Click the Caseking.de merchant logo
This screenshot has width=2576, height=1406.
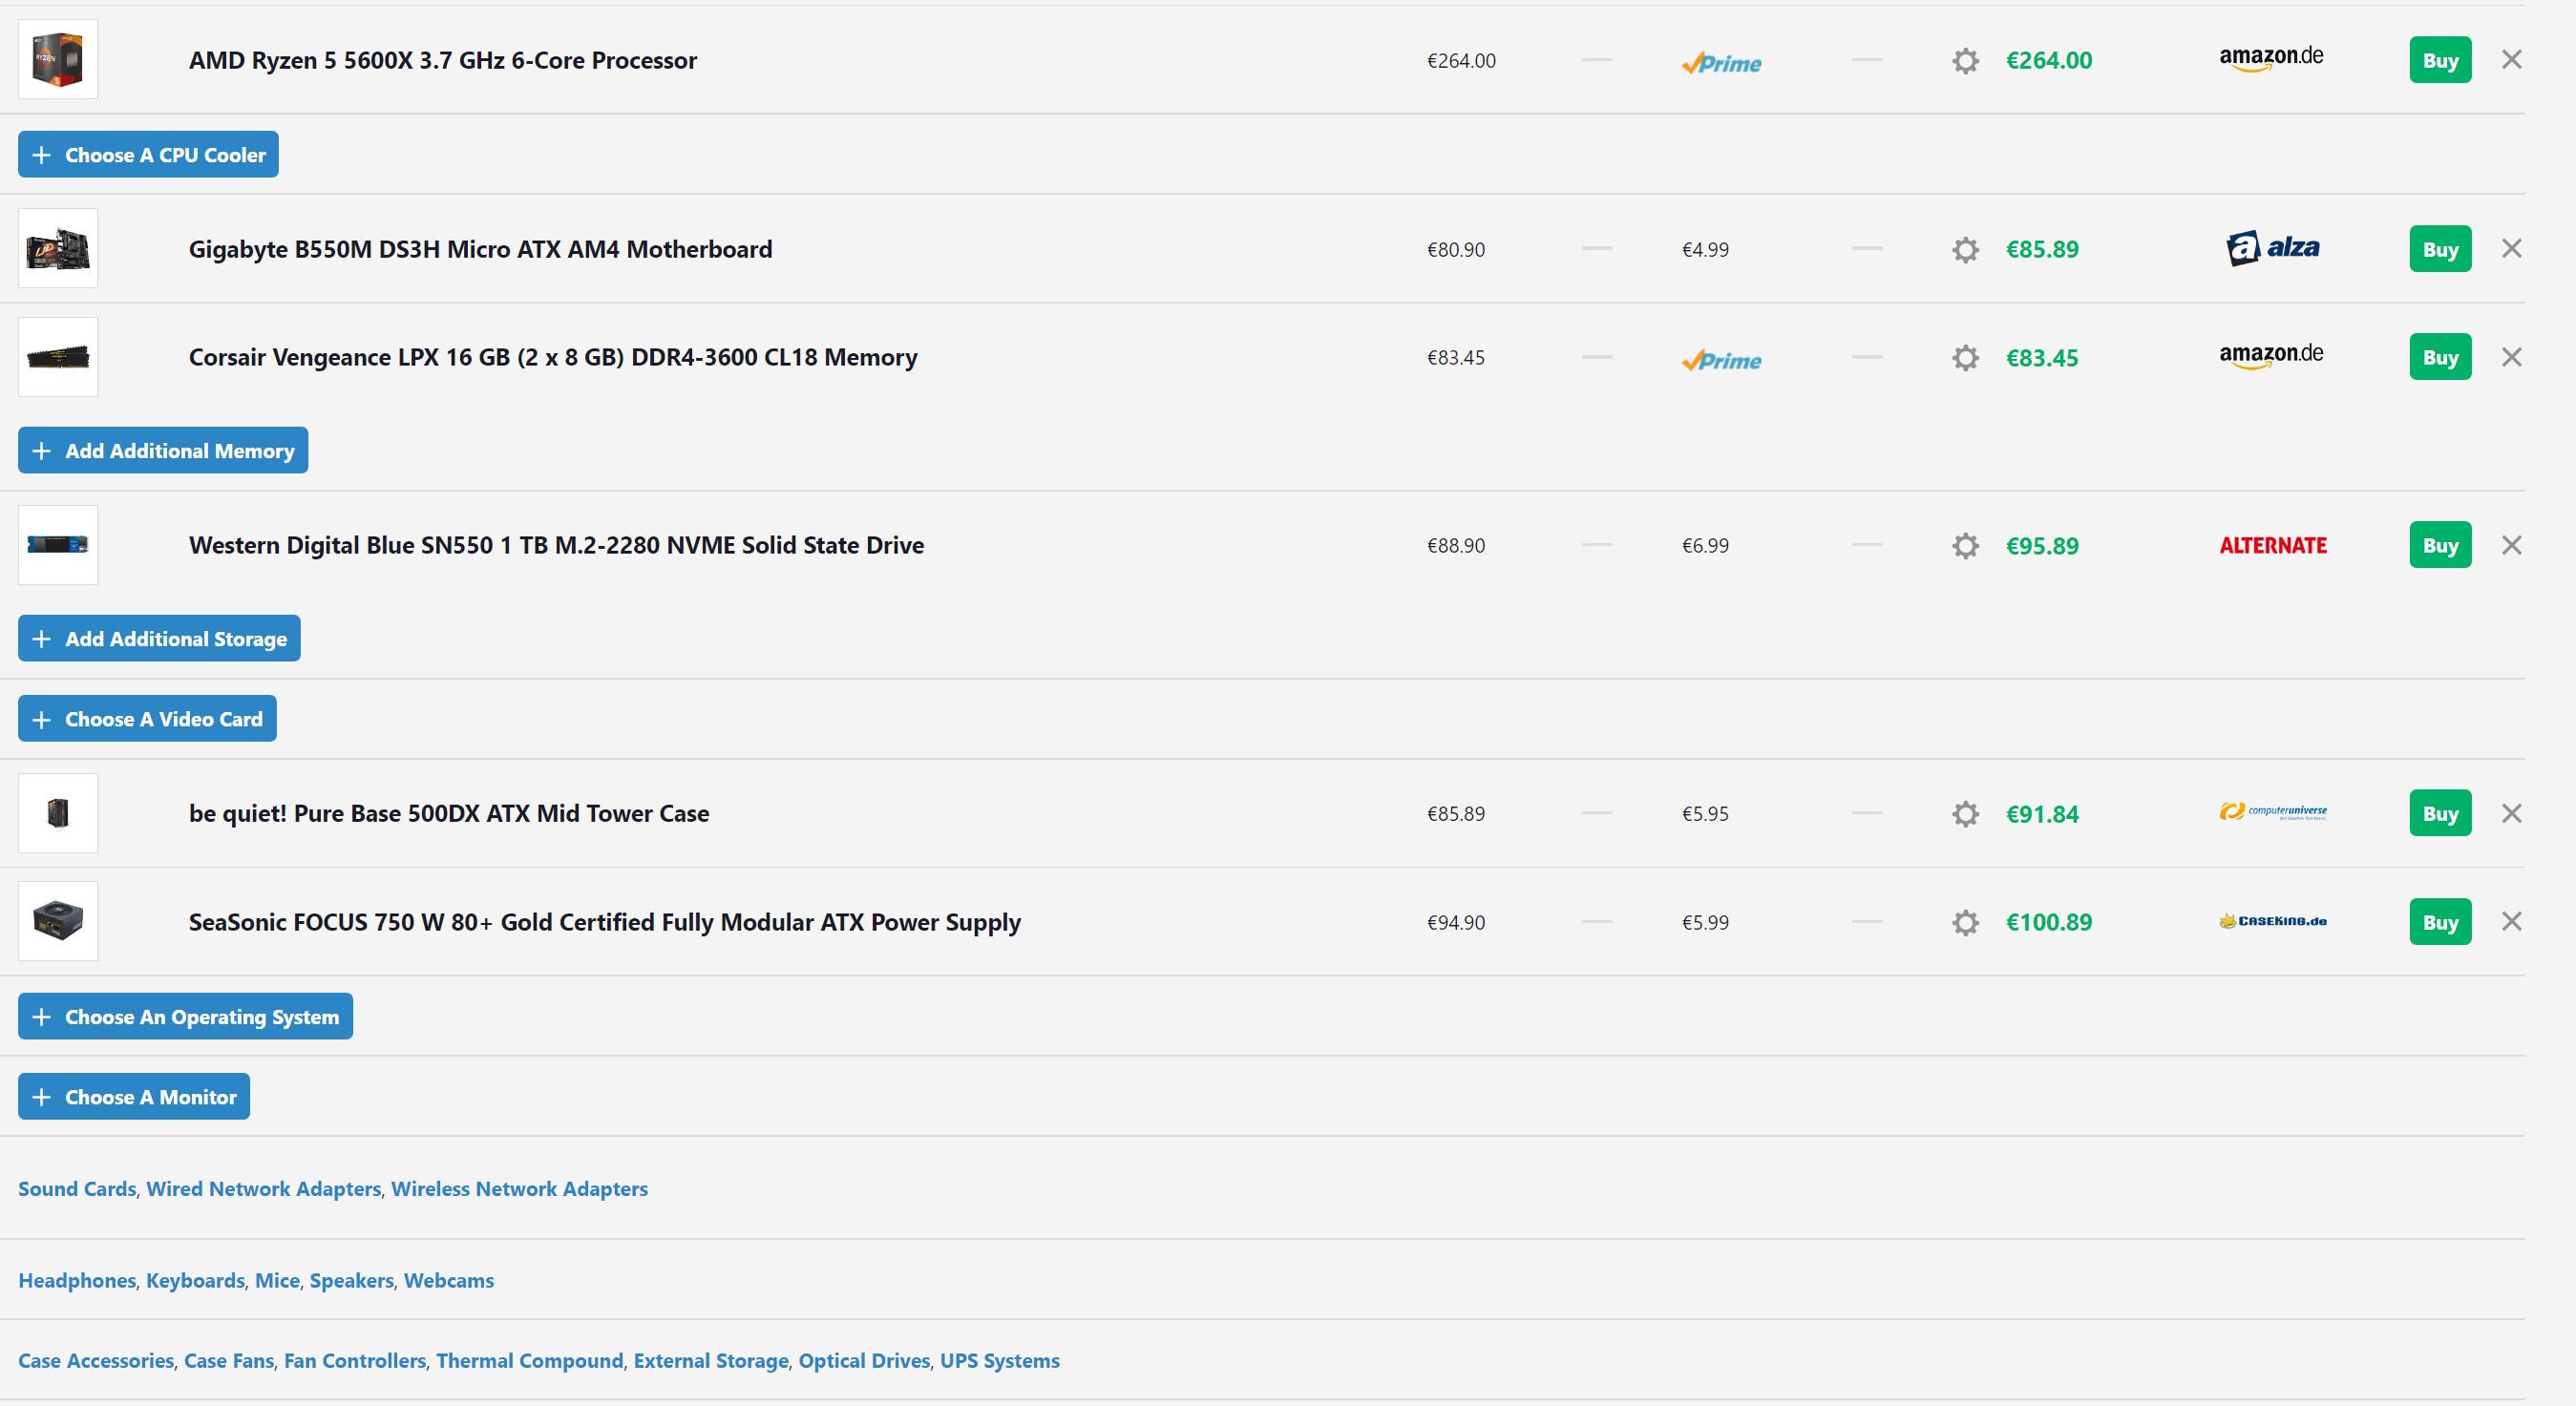(2272, 921)
